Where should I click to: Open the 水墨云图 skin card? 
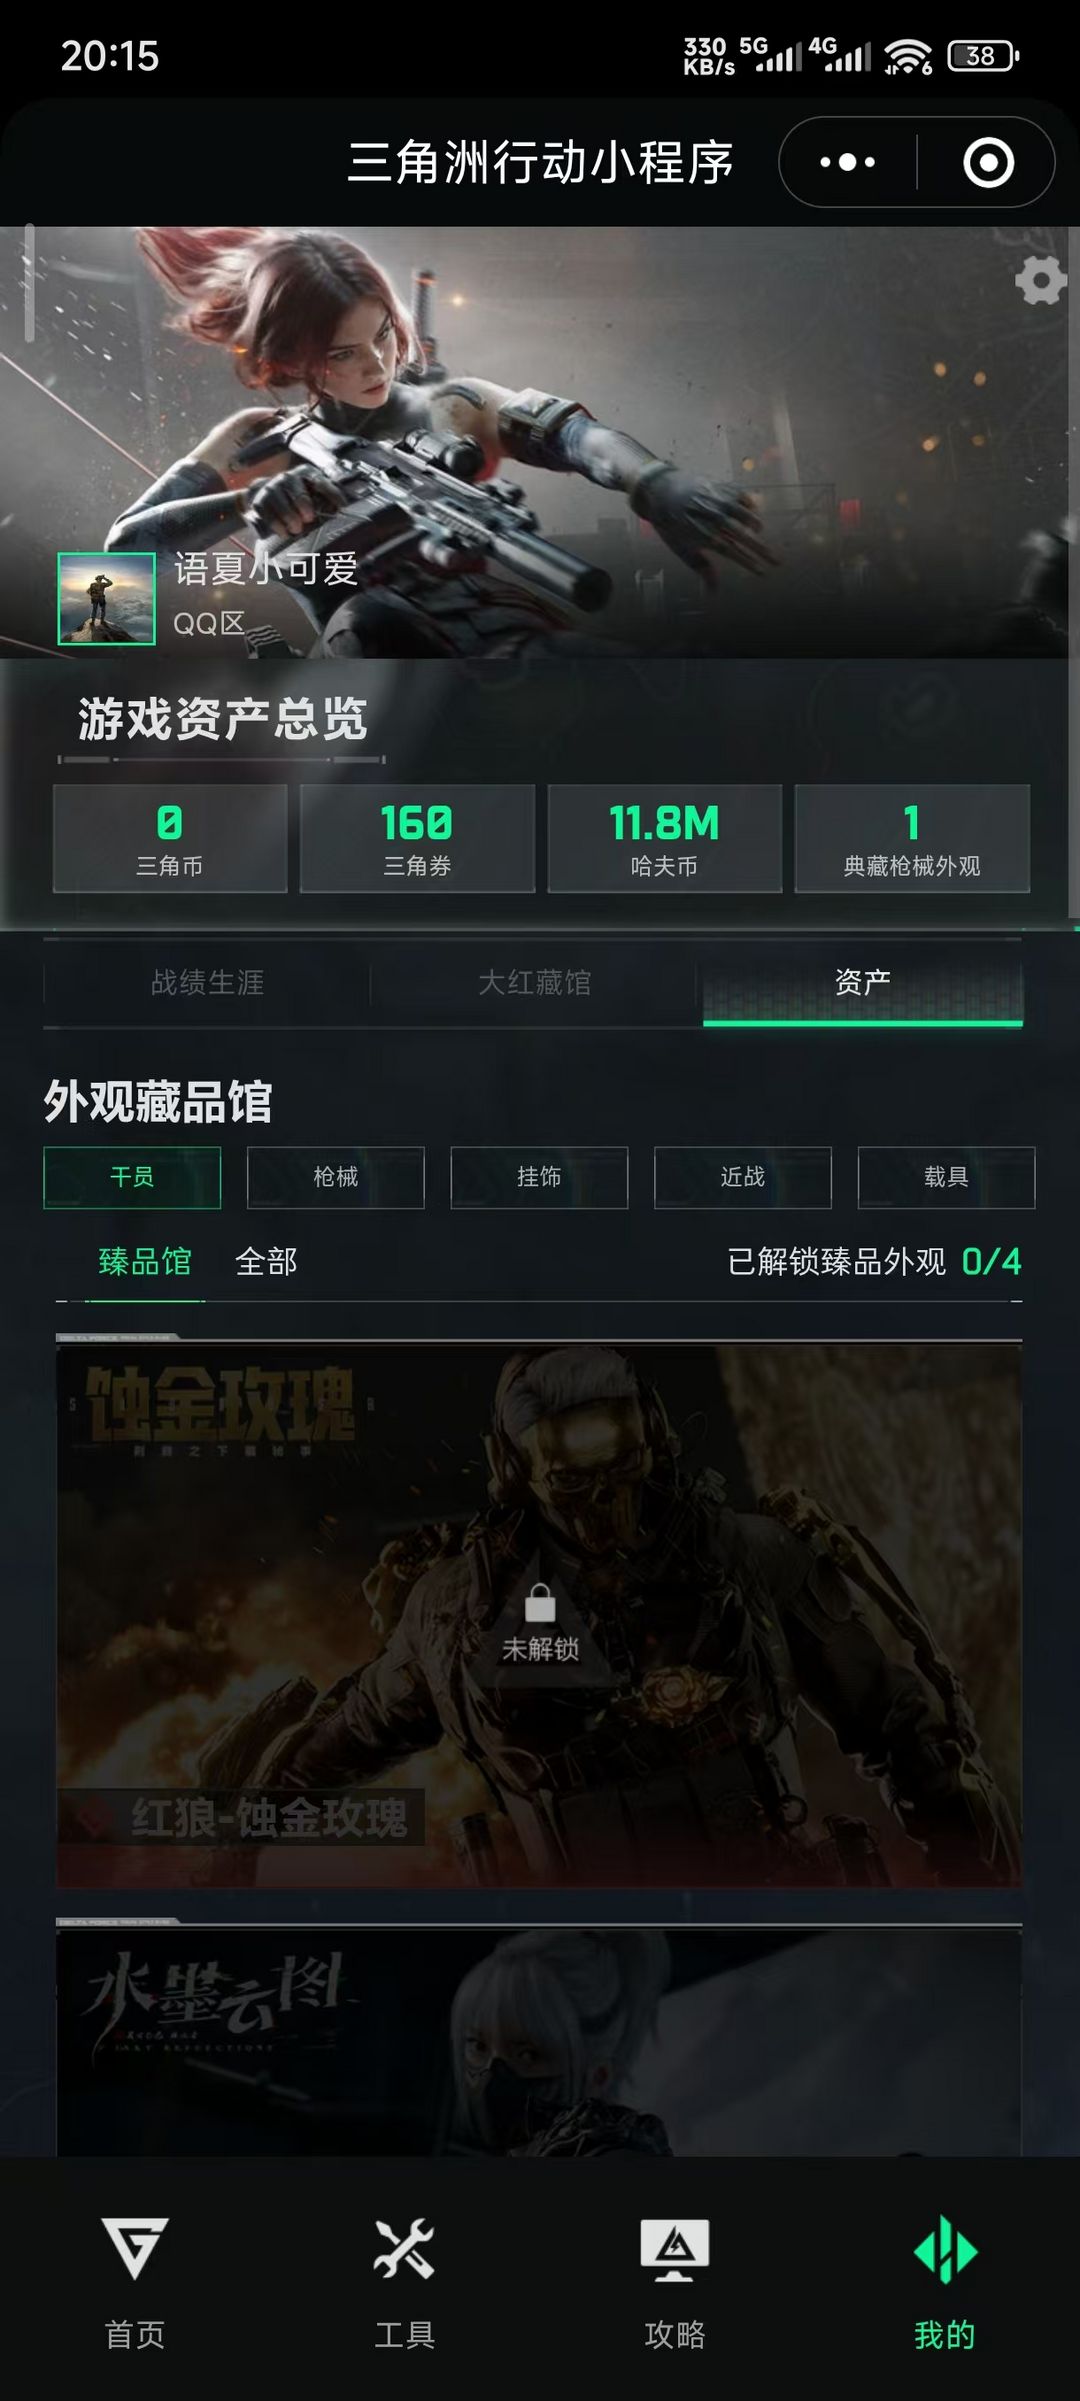point(539,2040)
